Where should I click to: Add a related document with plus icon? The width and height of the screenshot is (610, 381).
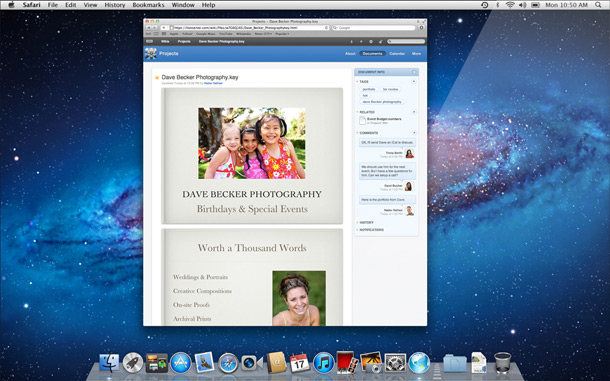pos(414,112)
